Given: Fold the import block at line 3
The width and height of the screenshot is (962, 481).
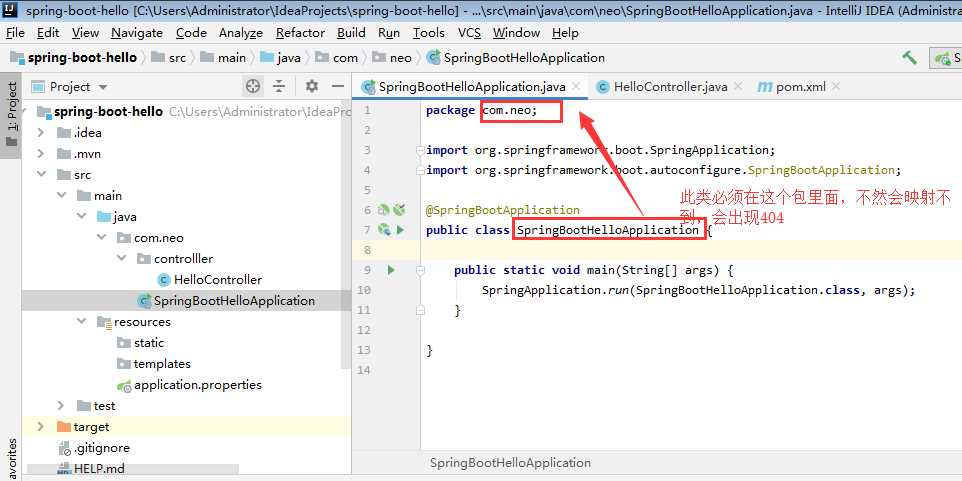Looking at the screenshot, I should pos(420,150).
